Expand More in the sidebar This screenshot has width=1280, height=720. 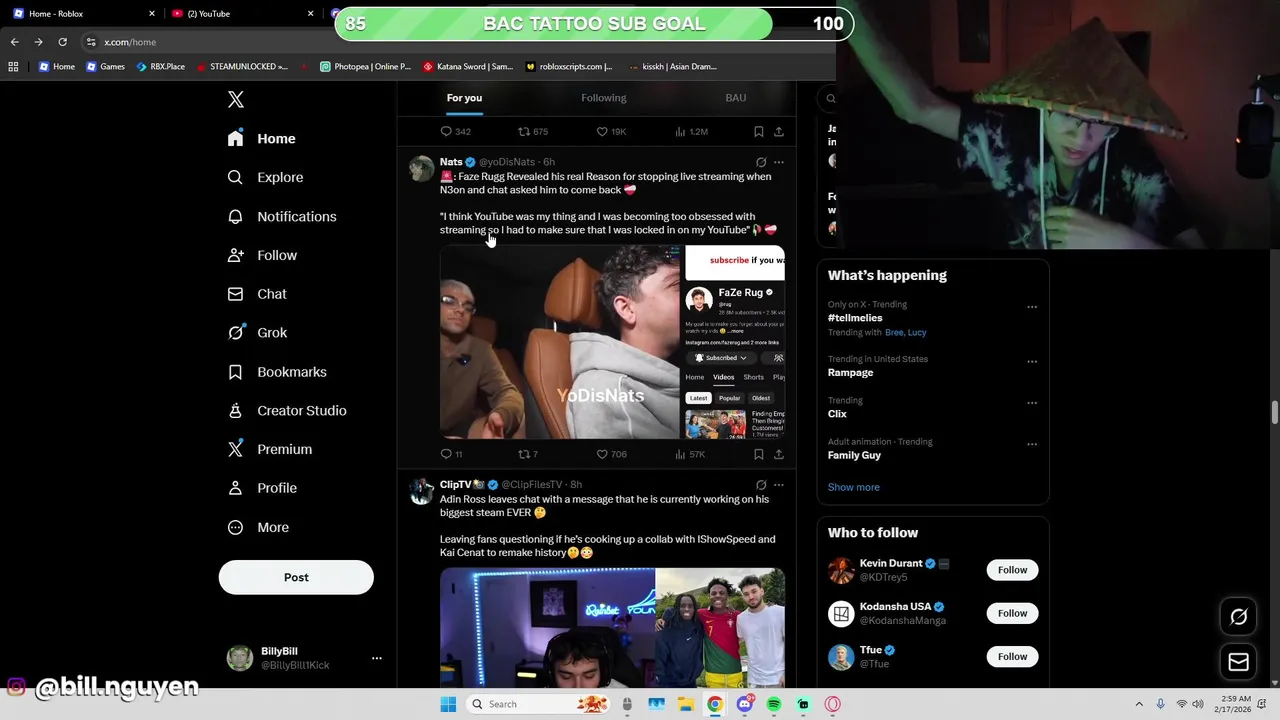tap(258, 527)
